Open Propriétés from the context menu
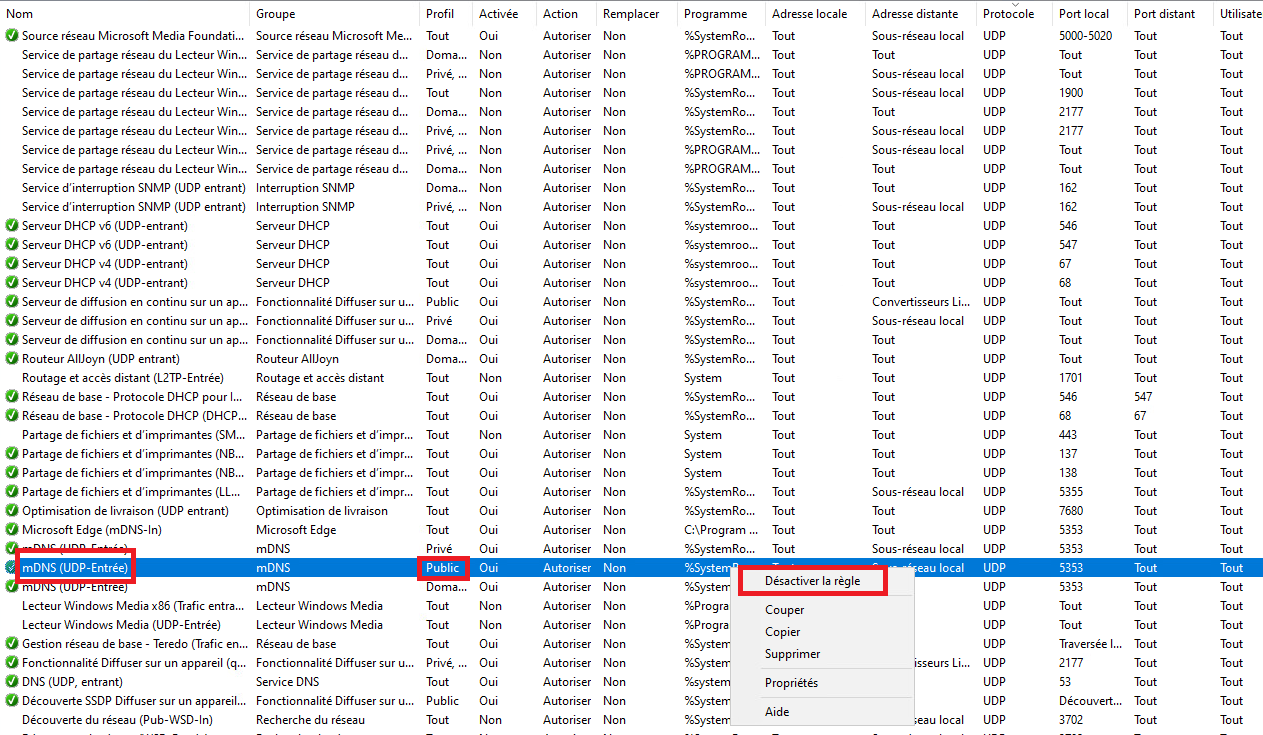 (x=791, y=683)
